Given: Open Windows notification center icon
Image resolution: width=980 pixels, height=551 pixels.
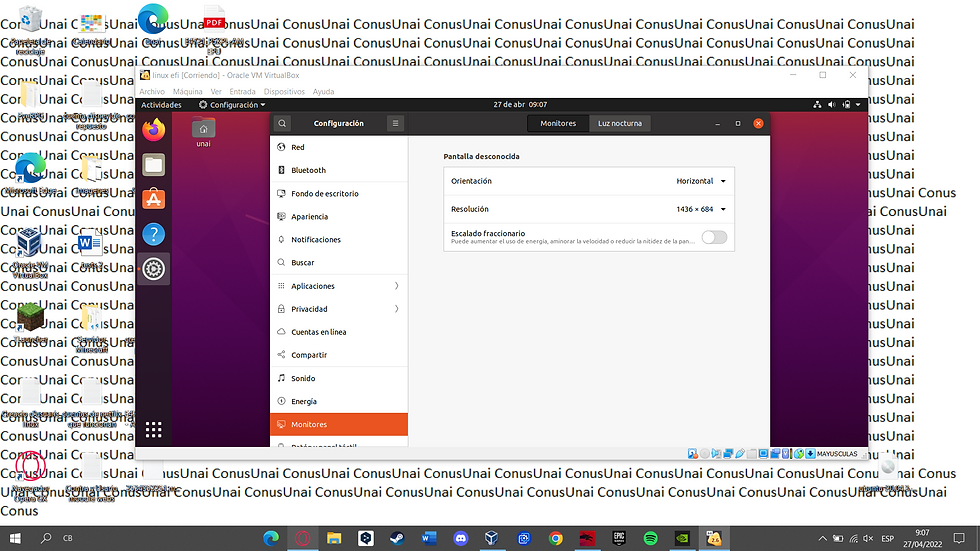Looking at the screenshot, I should [x=959, y=538].
